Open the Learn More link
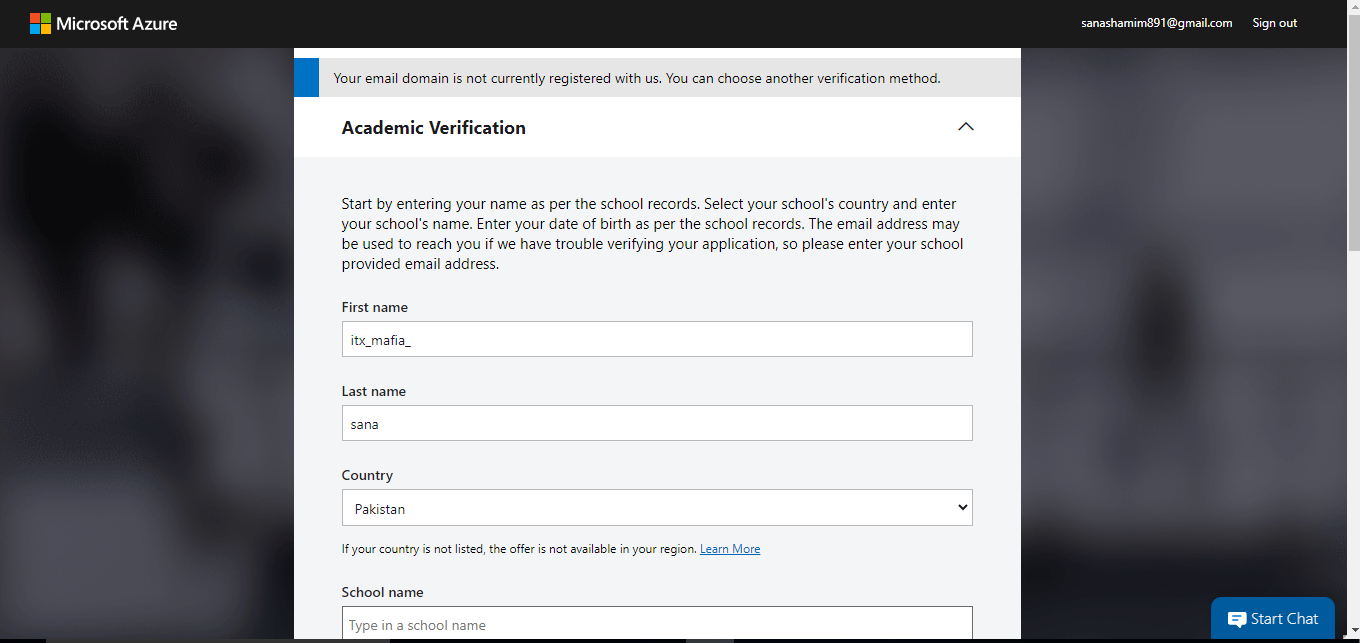 (729, 548)
